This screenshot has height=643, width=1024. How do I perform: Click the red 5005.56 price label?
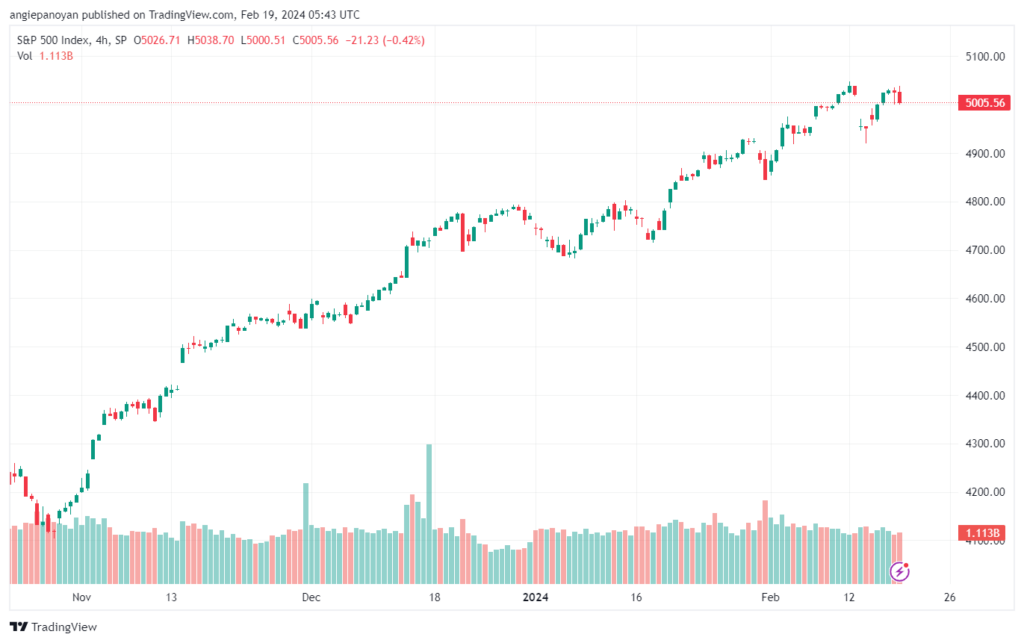click(984, 102)
